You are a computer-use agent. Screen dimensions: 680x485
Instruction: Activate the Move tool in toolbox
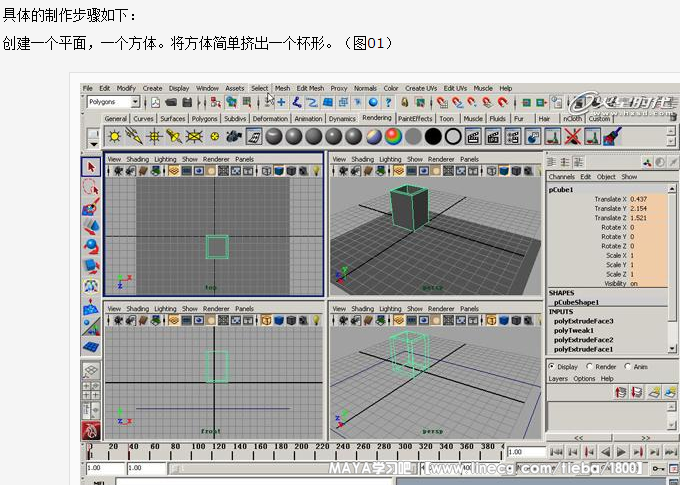pos(91,226)
